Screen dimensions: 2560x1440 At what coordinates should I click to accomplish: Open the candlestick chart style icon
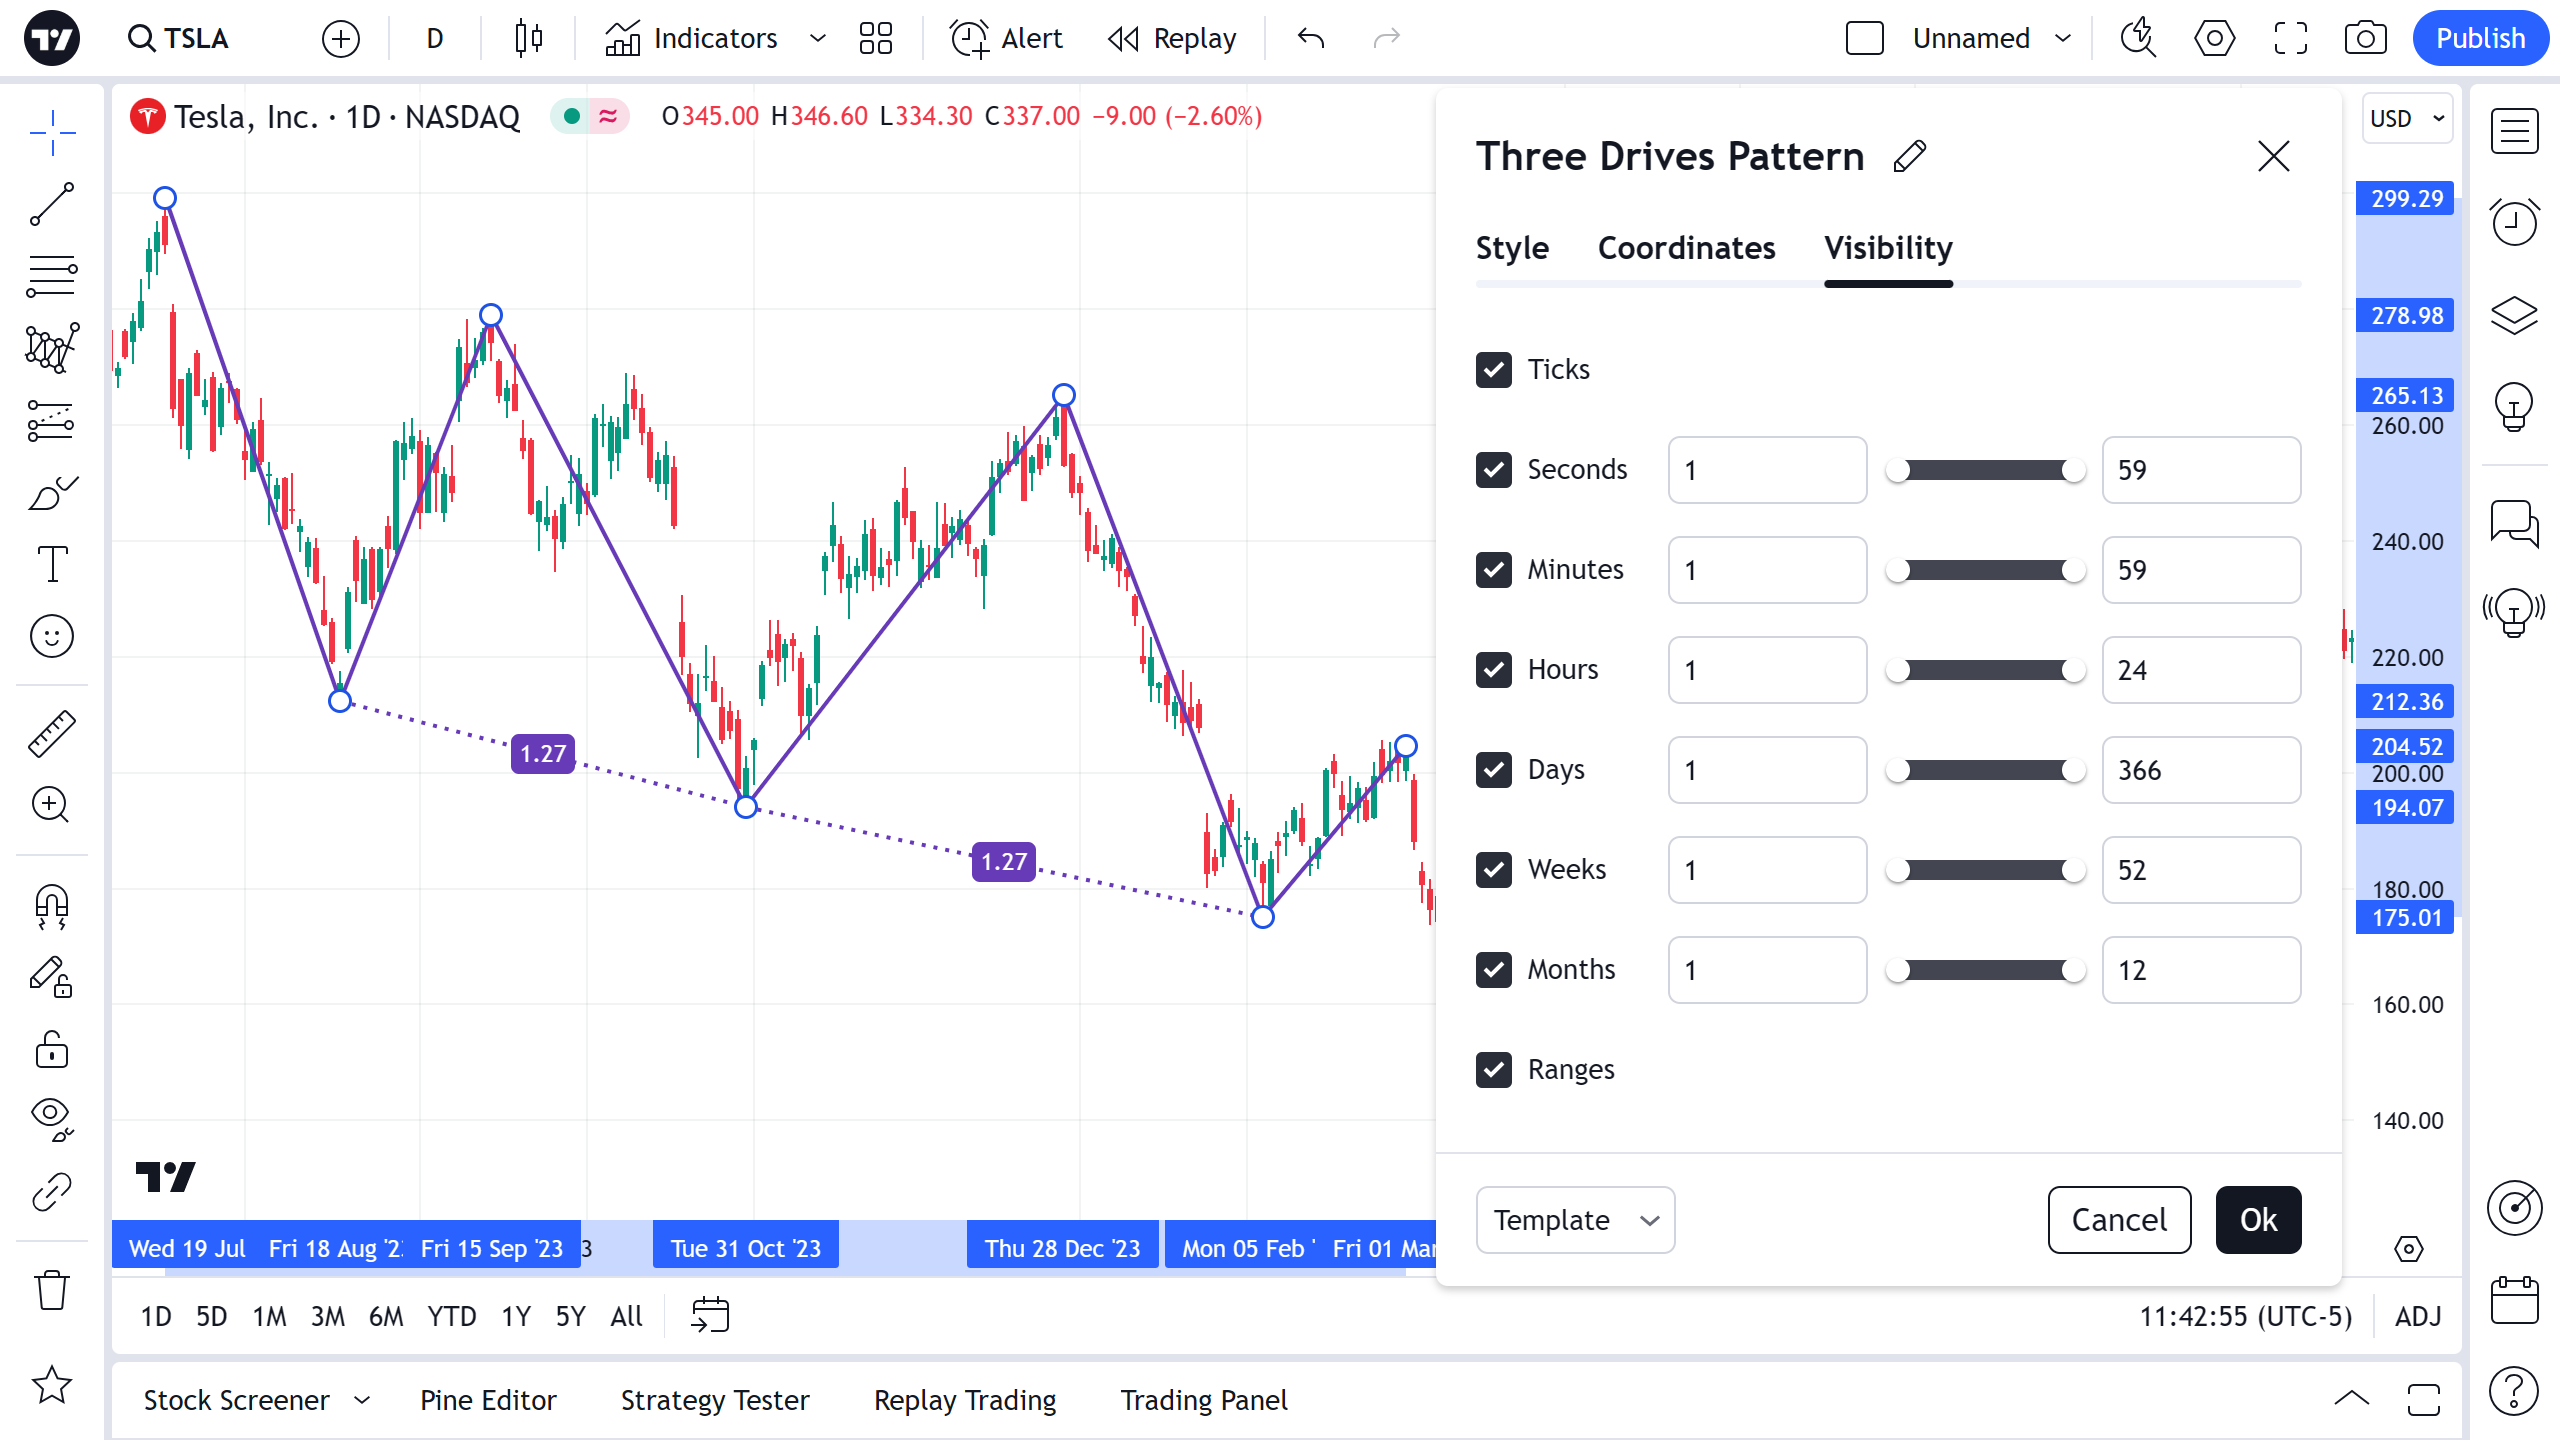point(528,38)
